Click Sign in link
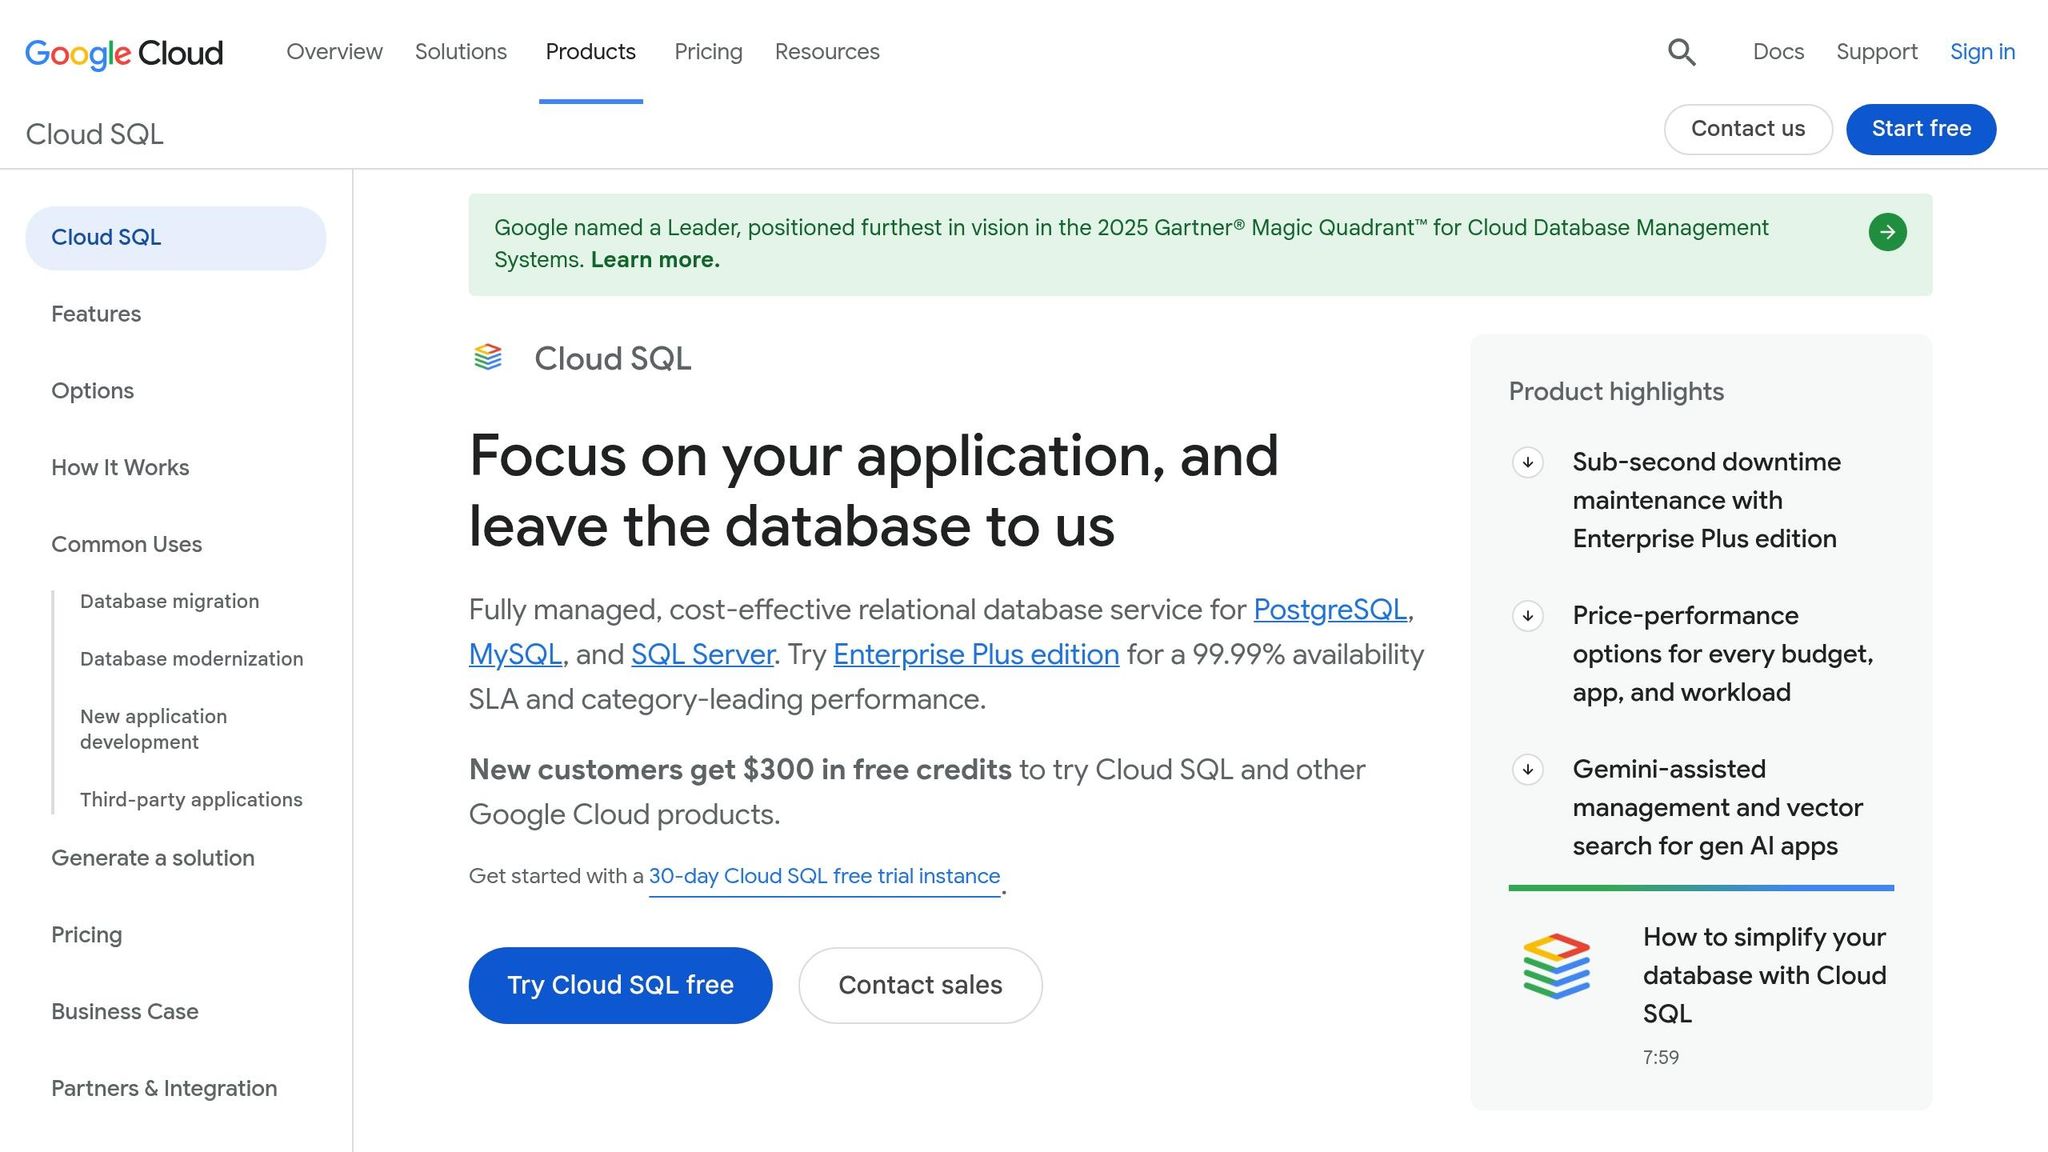 click(x=1982, y=52)
